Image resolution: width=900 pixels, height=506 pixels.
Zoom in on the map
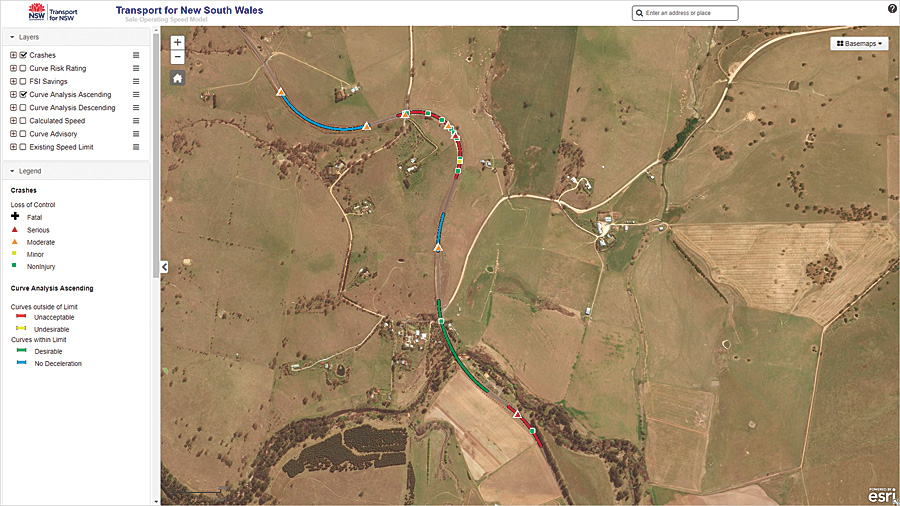(177, 42)
